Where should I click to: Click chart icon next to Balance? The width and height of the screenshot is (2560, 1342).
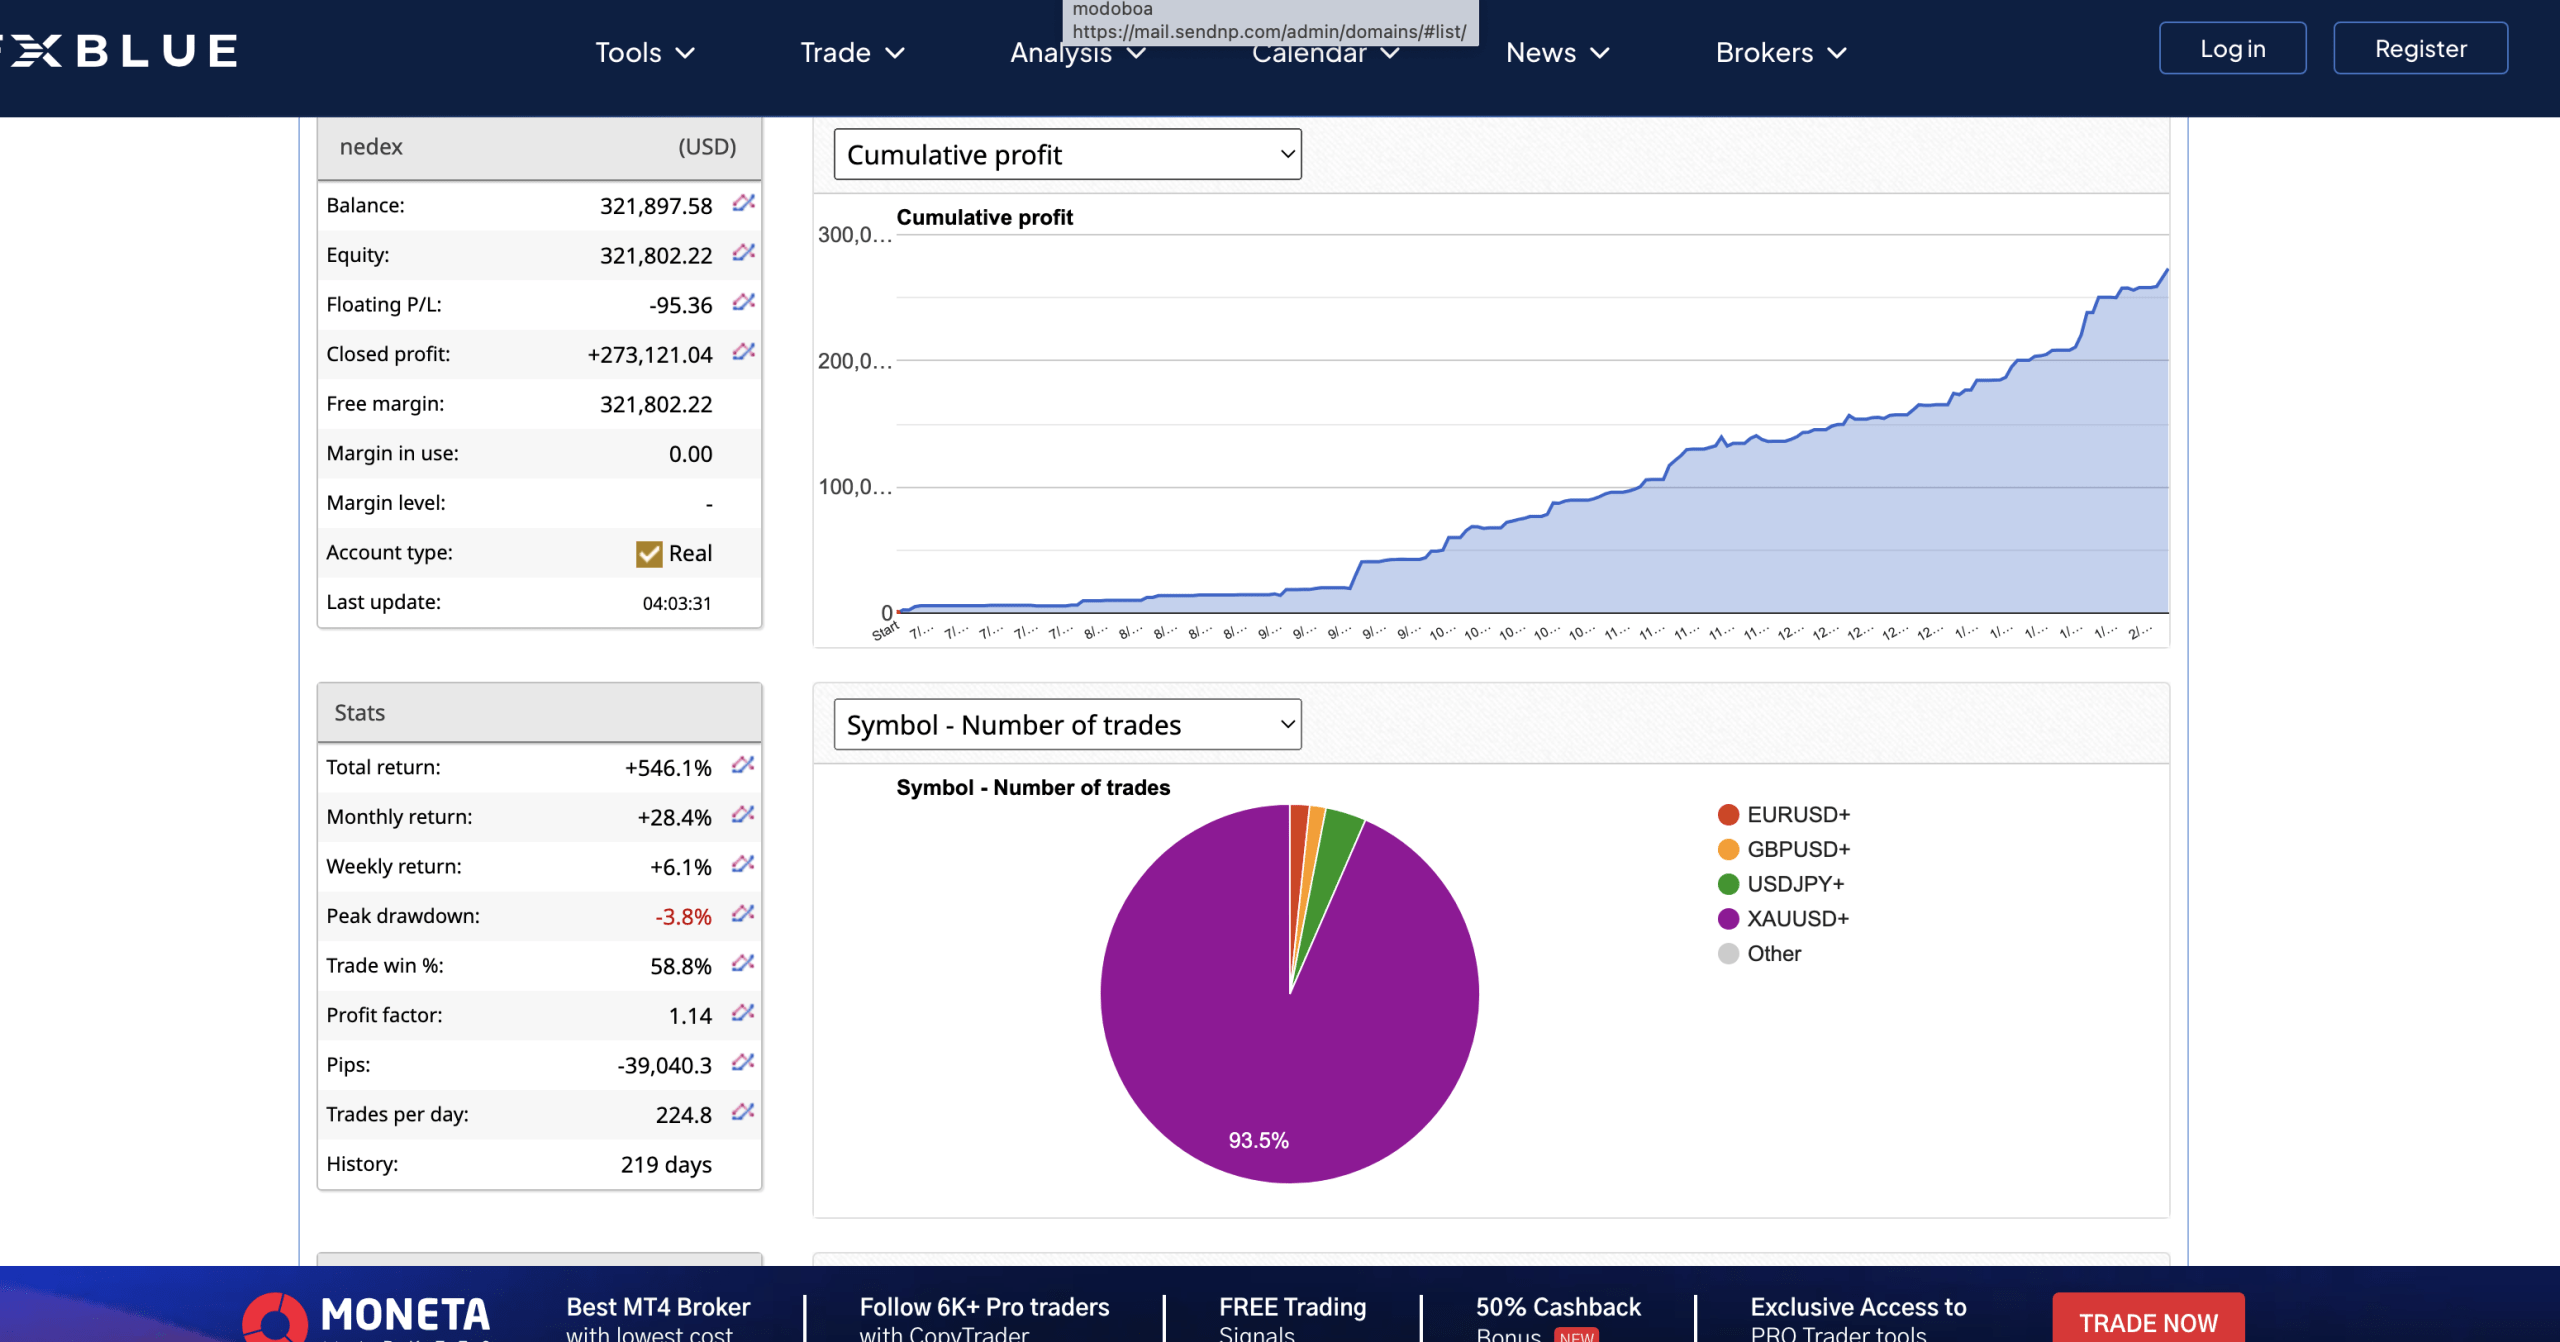click(743, 204)
